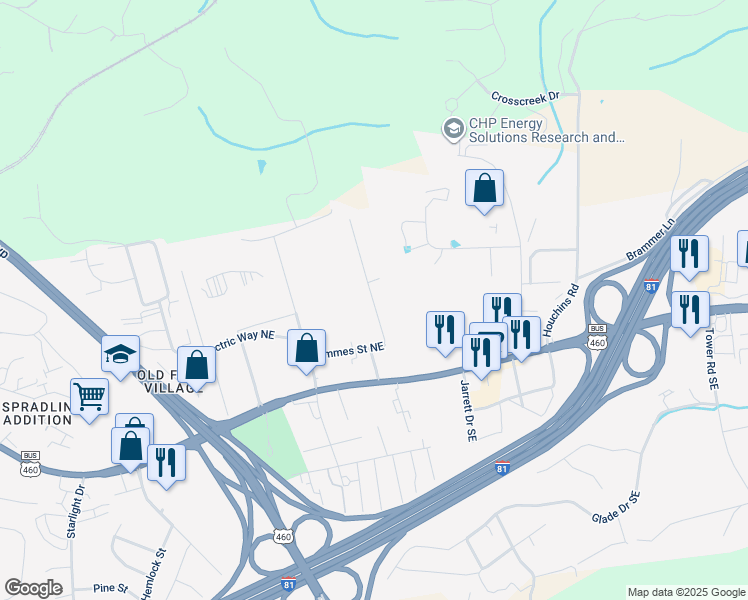Select the shopping bag marker on Electric Way NE
Screen dimensions: 748x600
tap(197, 365)
